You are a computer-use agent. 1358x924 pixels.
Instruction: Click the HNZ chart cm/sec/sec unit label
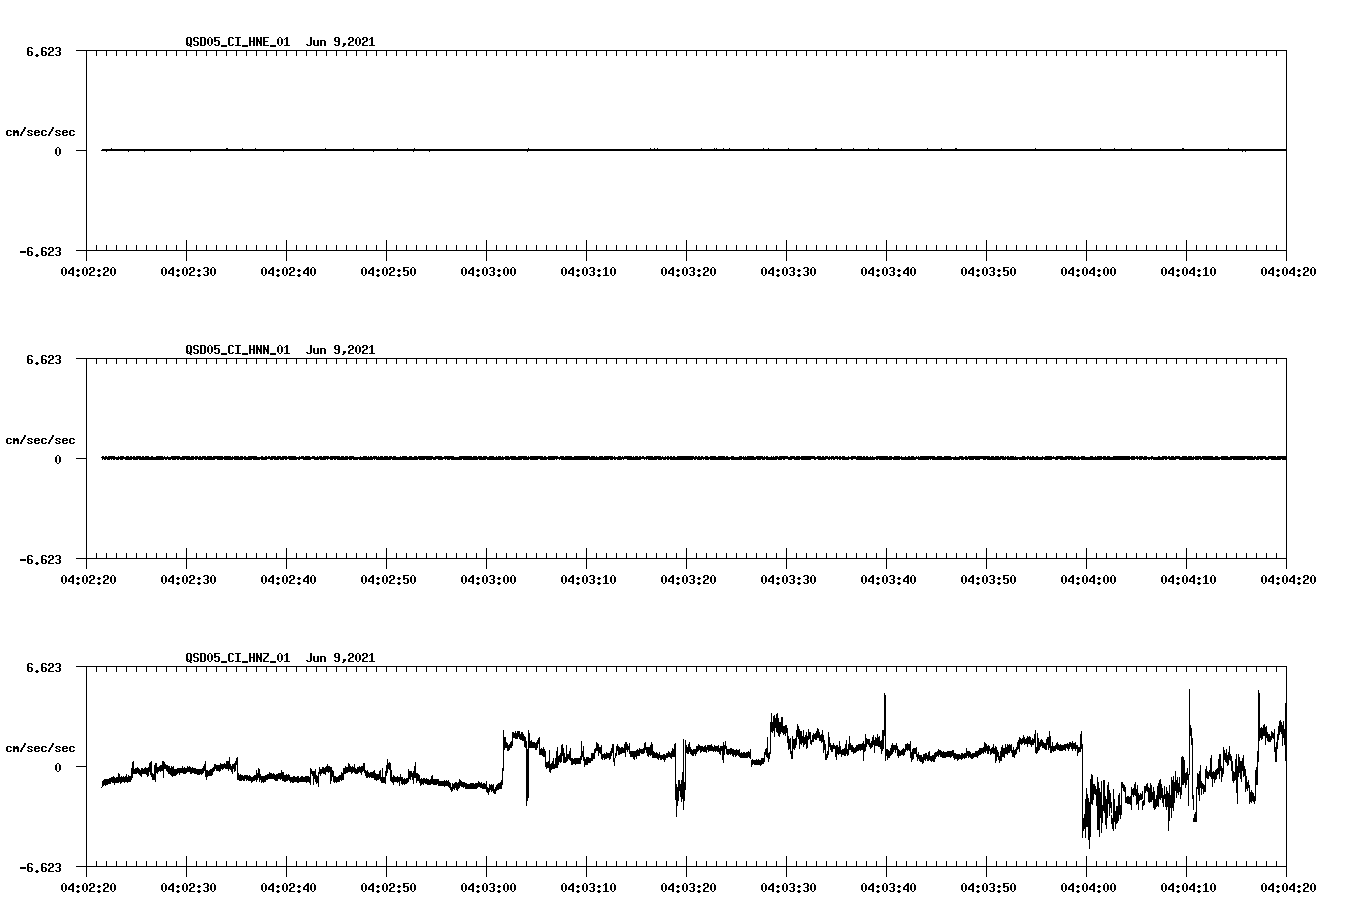click(x=40, y=748)
